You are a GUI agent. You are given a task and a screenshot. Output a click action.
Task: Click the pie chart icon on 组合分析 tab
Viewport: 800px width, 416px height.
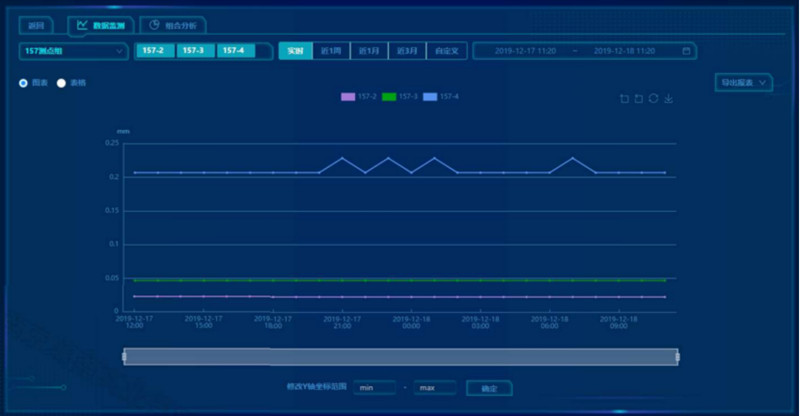pyautogui.click(x=155, y=25)
